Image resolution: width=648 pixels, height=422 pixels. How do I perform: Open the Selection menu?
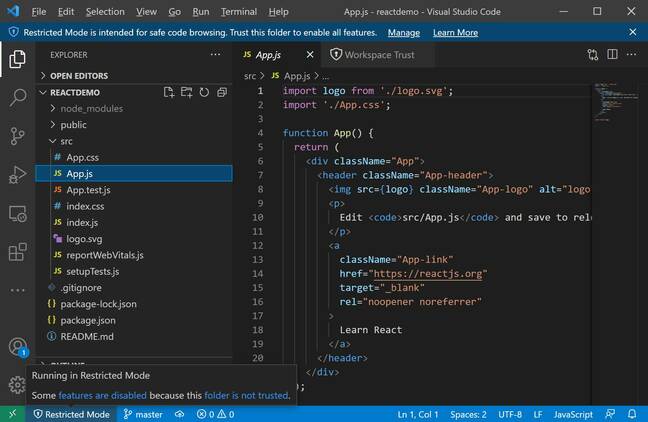coord(105,12)
